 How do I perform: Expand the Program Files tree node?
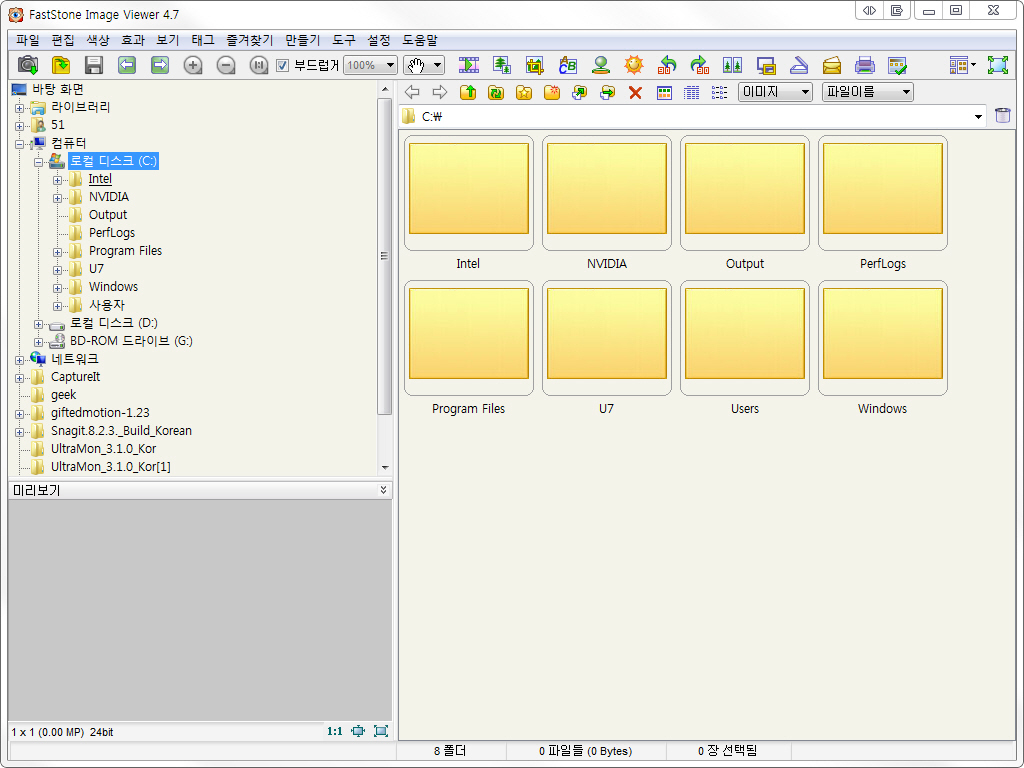57,252
